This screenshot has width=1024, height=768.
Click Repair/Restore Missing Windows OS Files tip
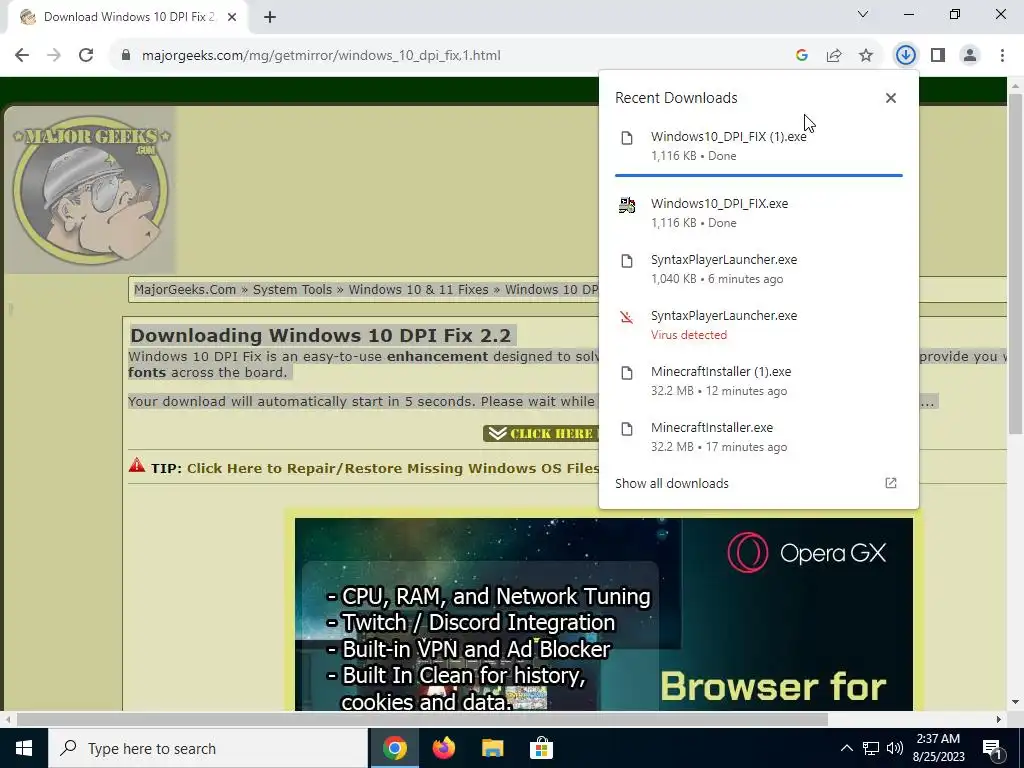click(392, 468)
